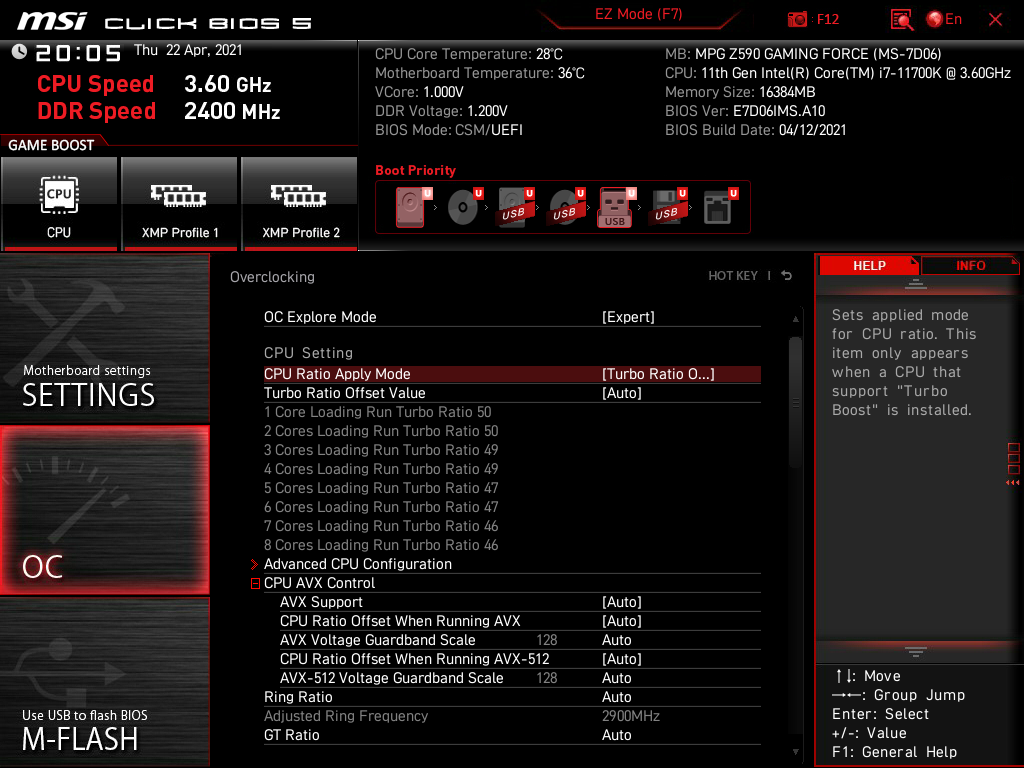This screenshot has width=1024, height=768.
Task: Select the CD/DVD optical boot device icon
Action: pos(464,207)
